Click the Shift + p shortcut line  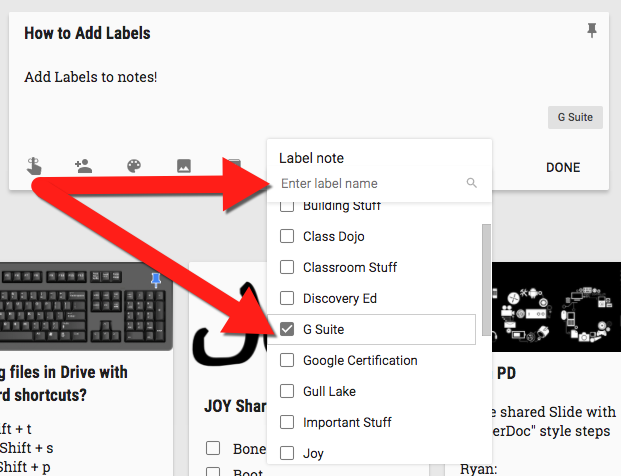pos(25,467)
